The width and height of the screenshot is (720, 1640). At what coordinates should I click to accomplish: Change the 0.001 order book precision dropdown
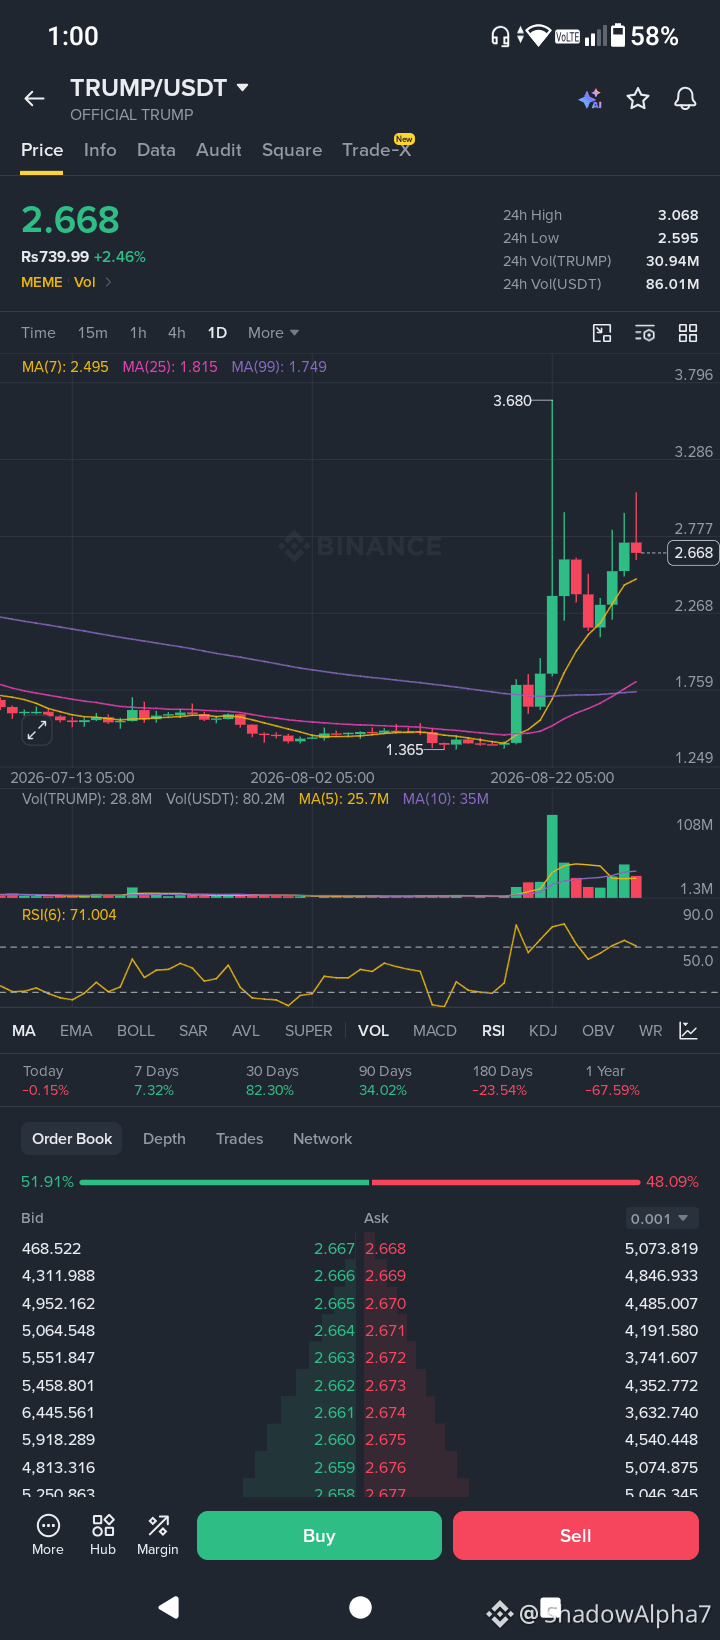tap(660, 1219)
